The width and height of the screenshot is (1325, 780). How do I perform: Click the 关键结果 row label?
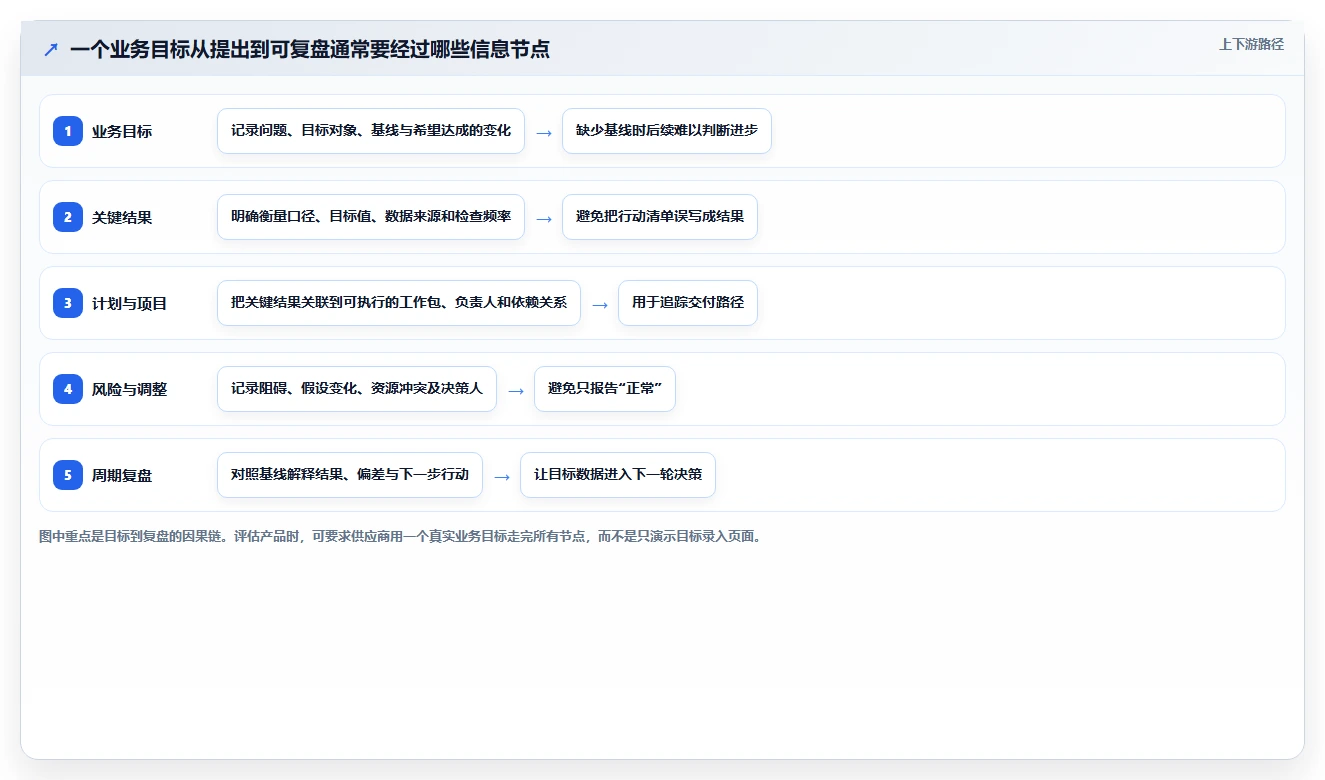[x=122, y=217]
